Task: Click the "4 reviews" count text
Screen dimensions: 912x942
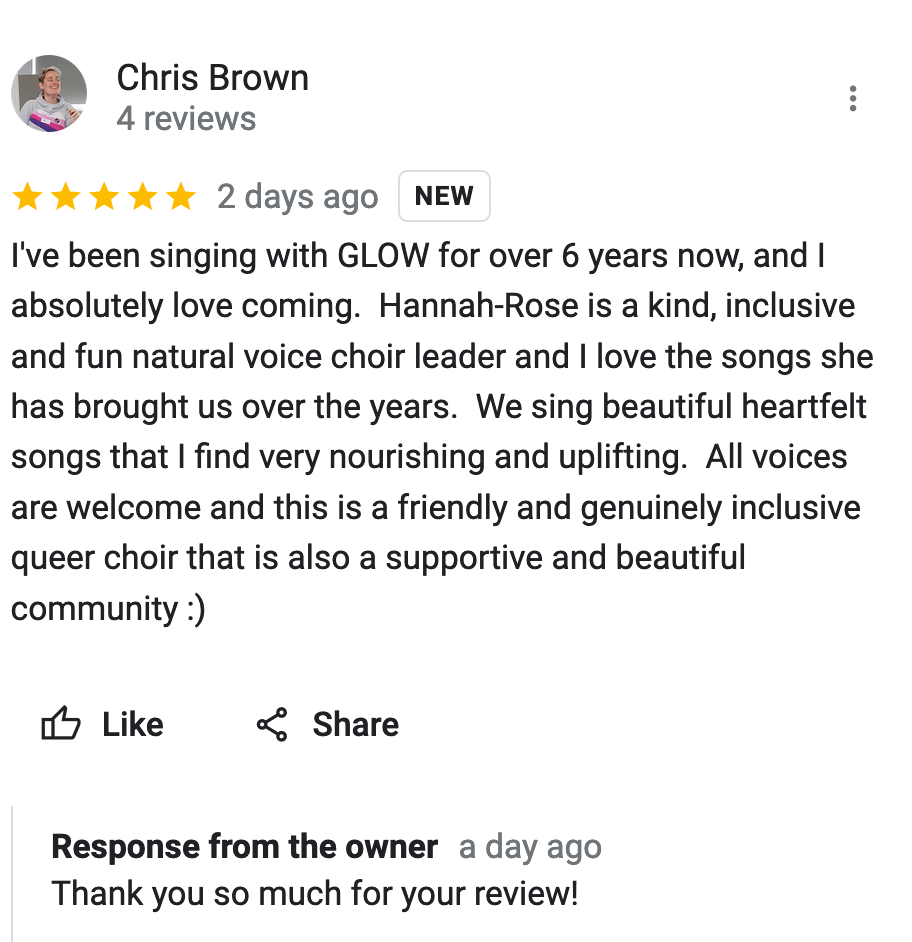Action: 186,119
